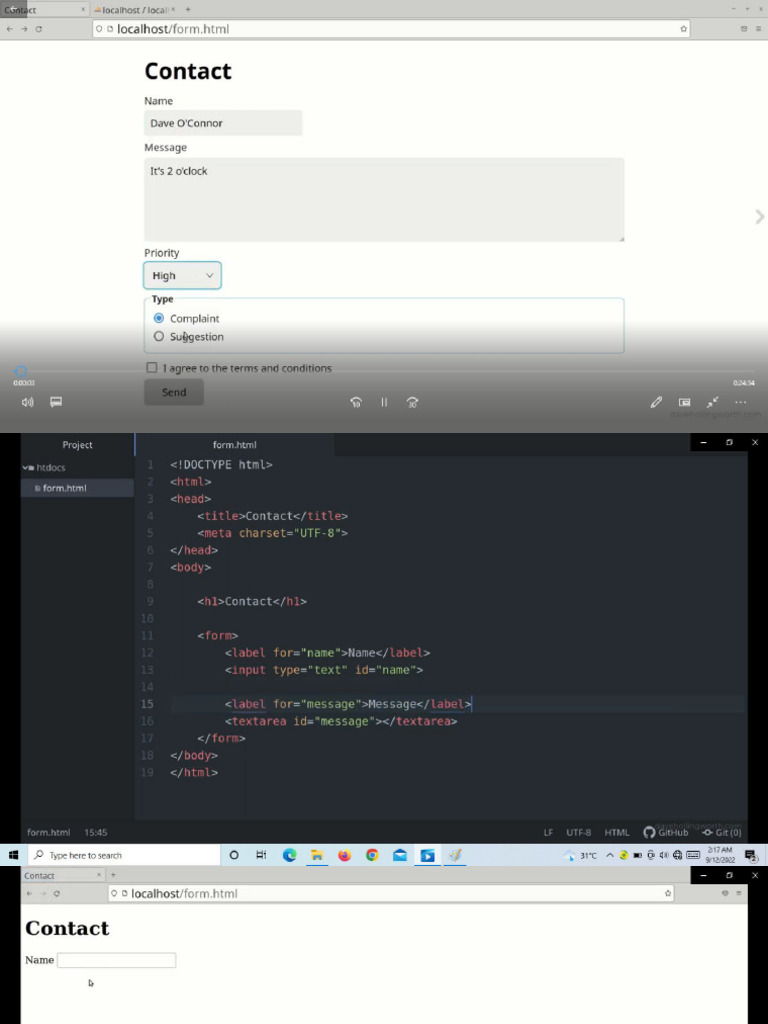Image resolution: width=768 pixels, height=1024 pixels.
Task: Select the Complaint radio button
Action: pyautogui.click(x=159, y=318)
